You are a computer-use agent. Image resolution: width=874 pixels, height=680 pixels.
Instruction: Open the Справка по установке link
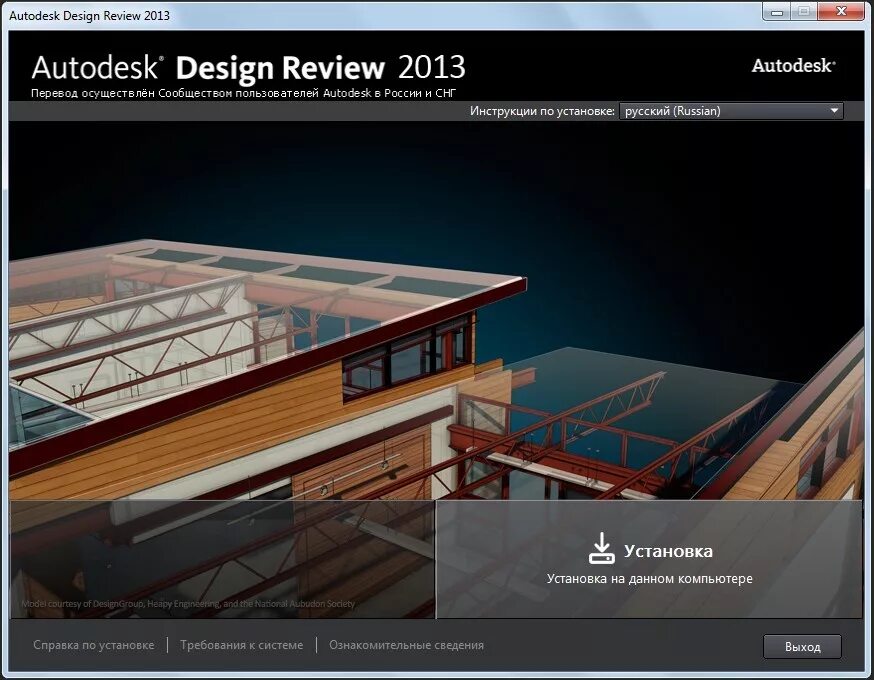click(x=94, y=645)
